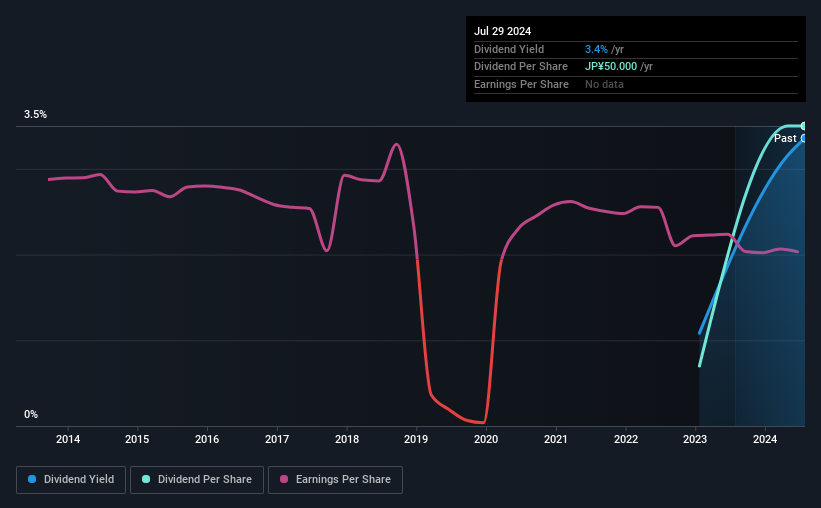Click the teal Dividend Per Share legend dot
821x508 pixels.
146,479
